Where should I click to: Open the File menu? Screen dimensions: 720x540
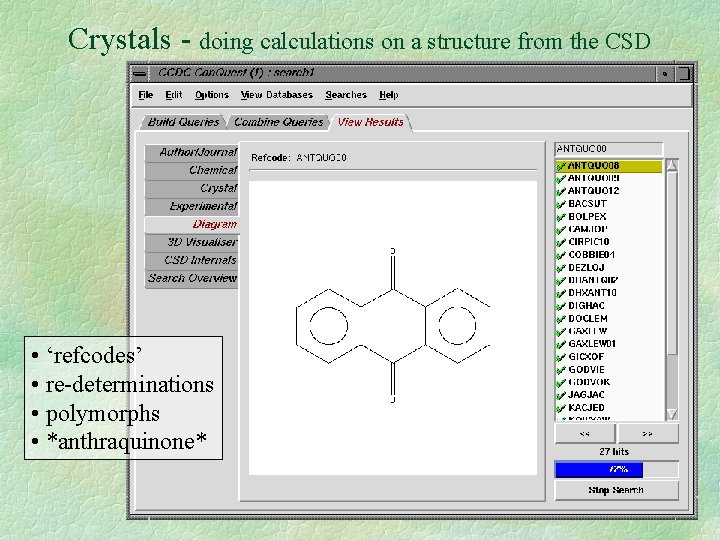[146, 95]
